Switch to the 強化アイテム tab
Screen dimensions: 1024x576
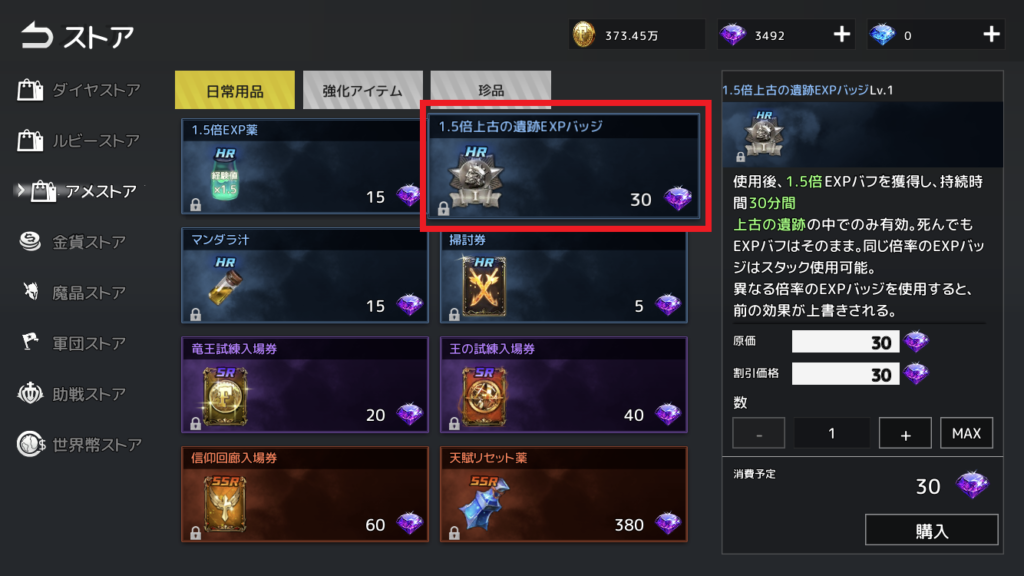point(362,90)
